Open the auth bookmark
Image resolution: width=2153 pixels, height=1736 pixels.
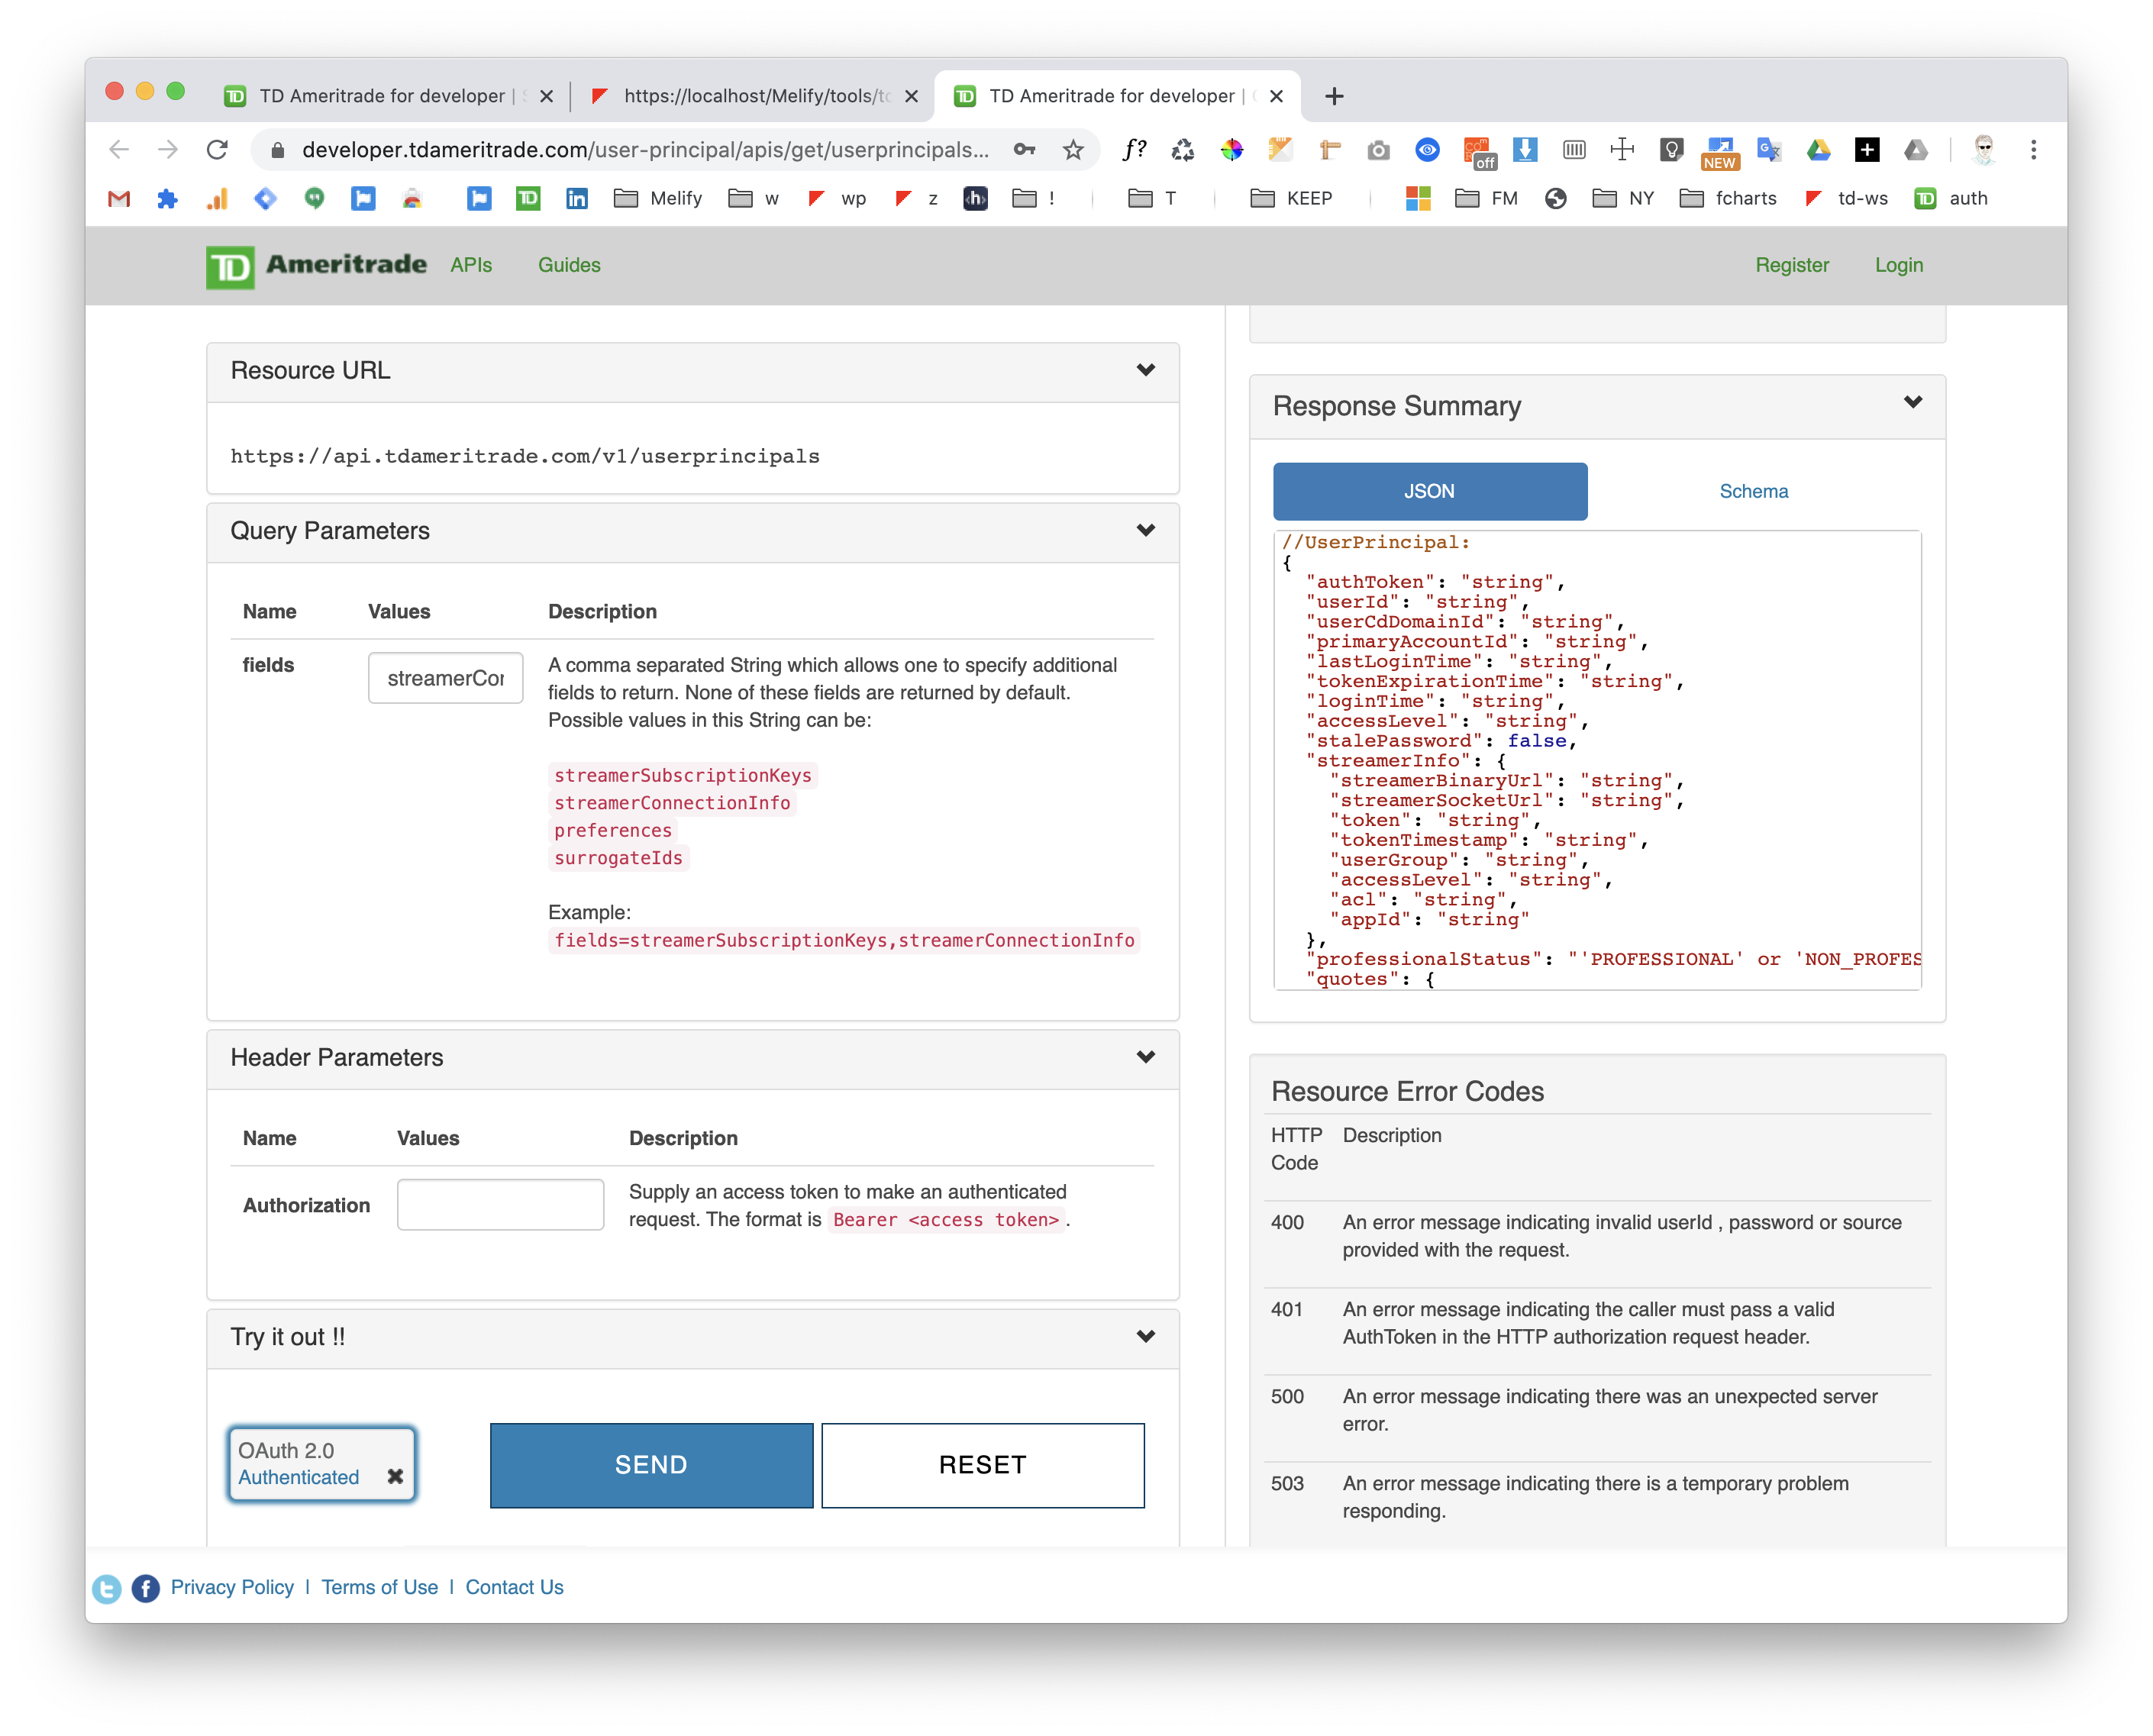[1951, 199]
